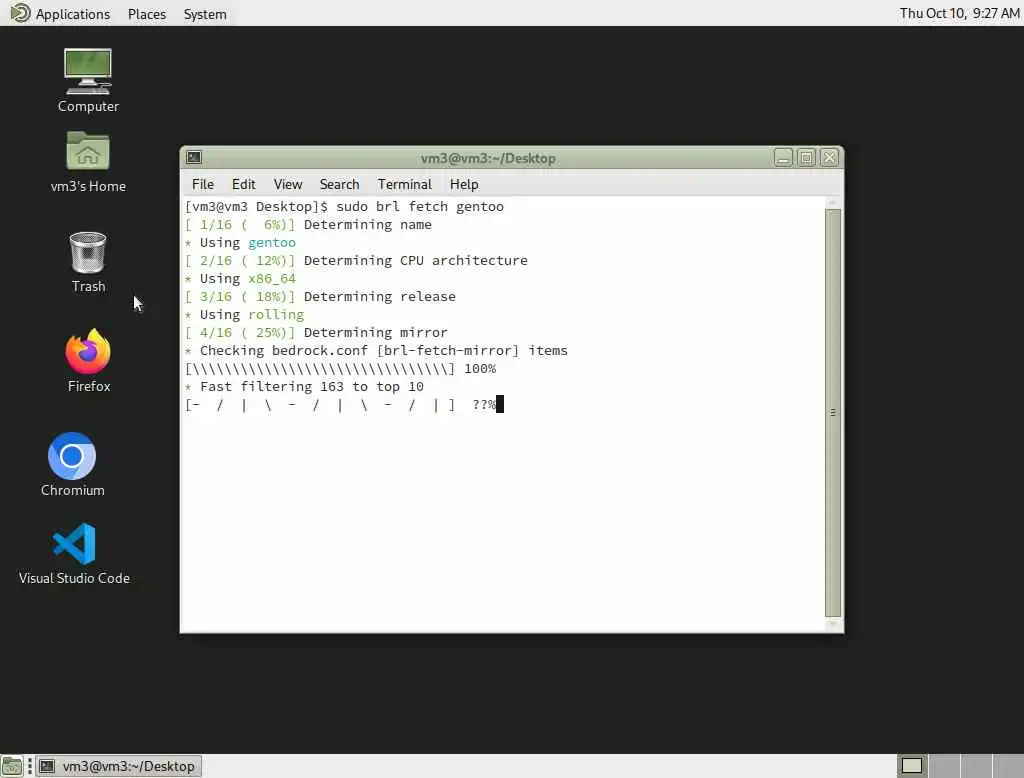Click the terminal vertical scrollbar thumb
The image size is (1024, 778).
click(833, 413)
